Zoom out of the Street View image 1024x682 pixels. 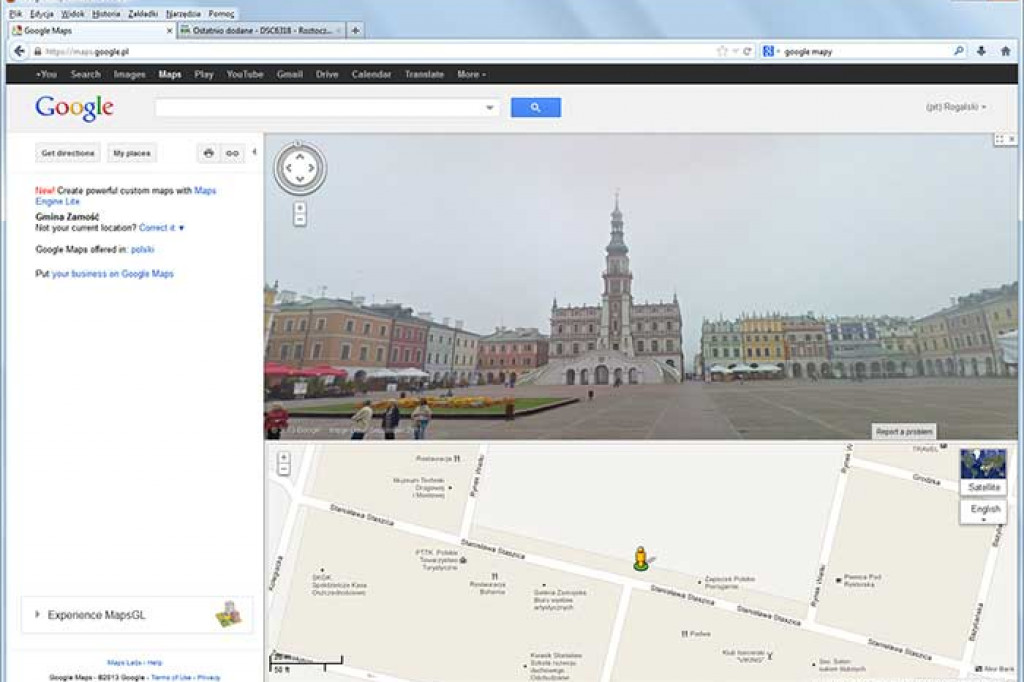tap(300, 220)
